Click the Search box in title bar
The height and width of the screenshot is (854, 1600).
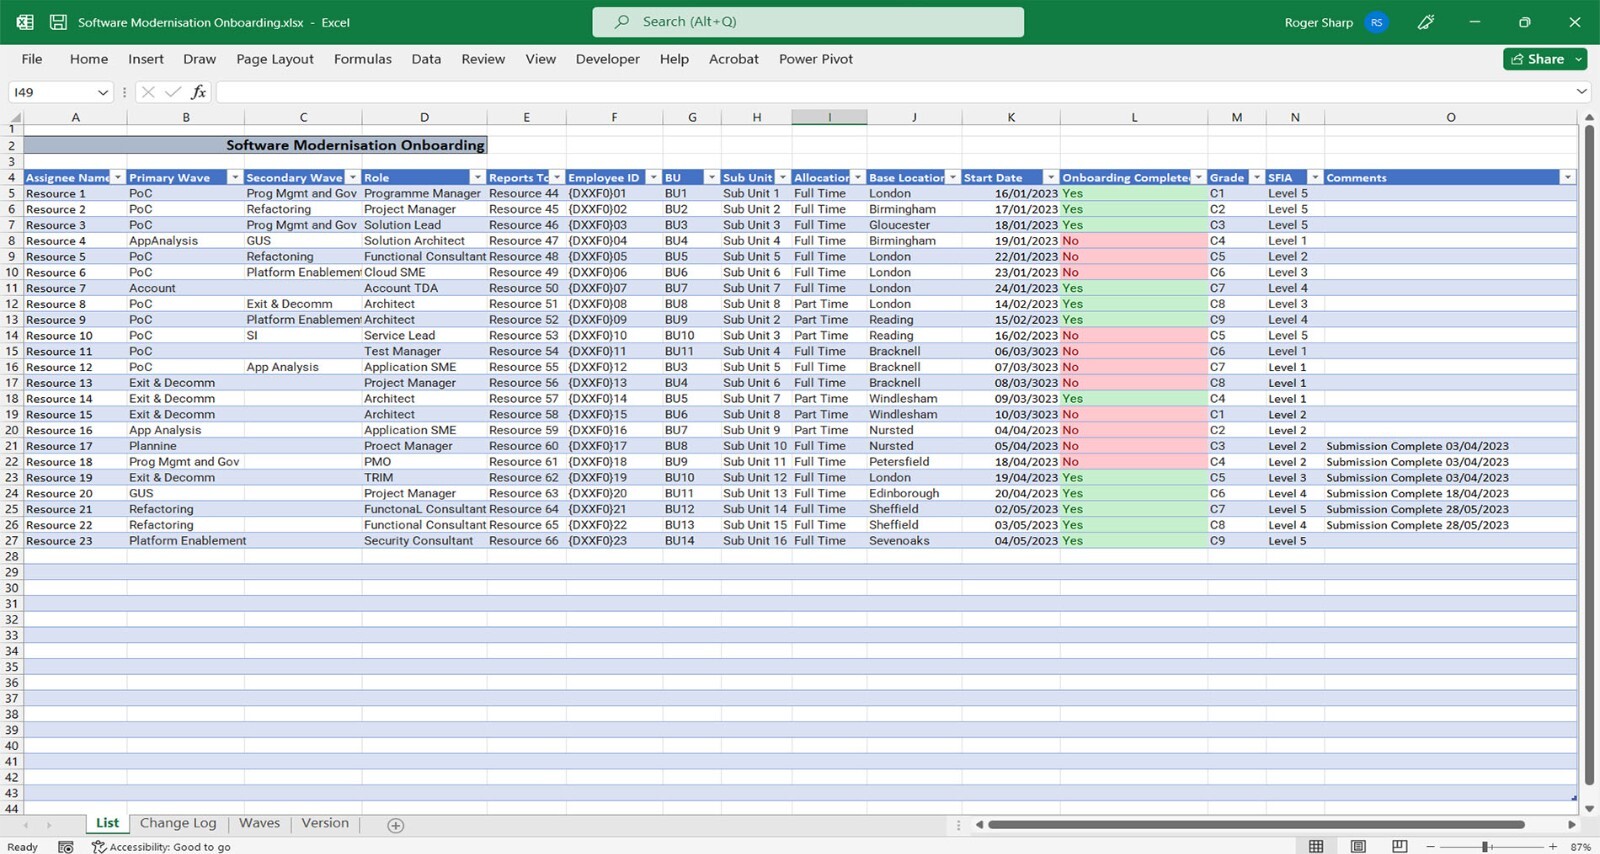(808, 22)
